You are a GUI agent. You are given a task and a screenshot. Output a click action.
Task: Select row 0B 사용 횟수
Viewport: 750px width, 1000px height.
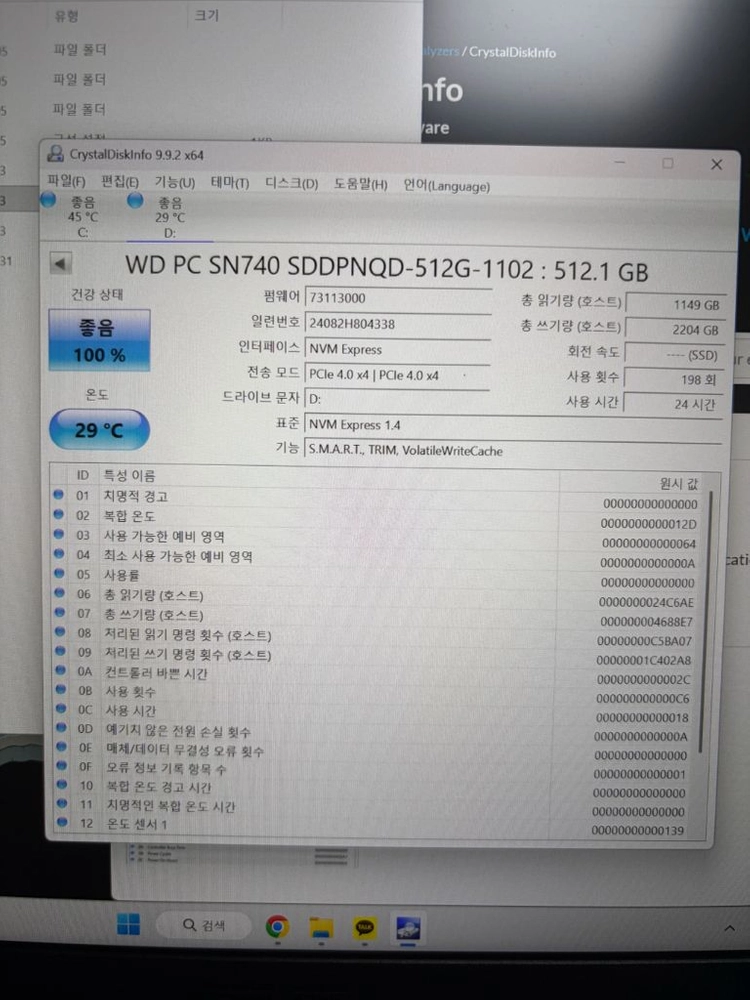pos(378,695)
